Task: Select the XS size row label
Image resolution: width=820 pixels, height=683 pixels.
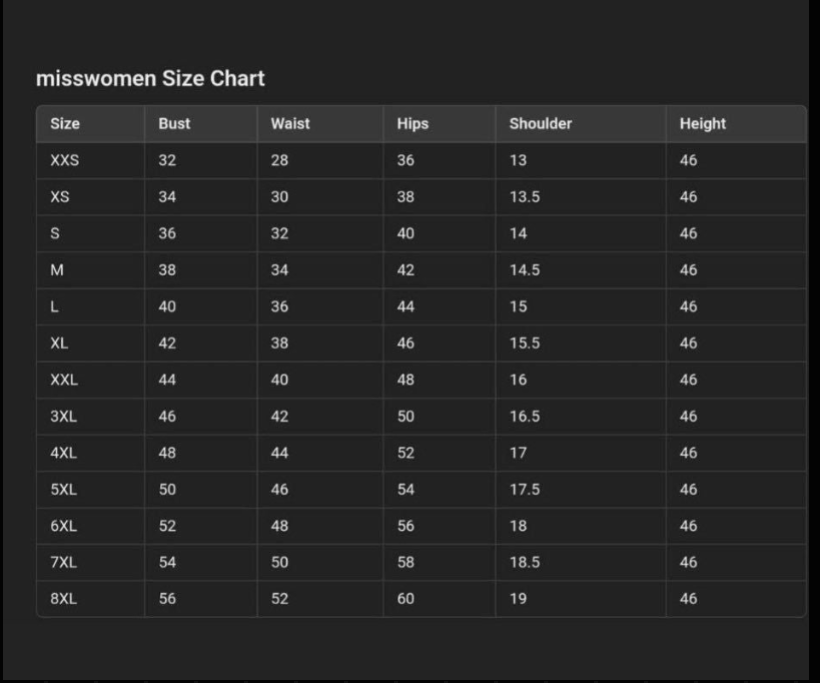Action: pyautogui.click(x=60, y=197)
